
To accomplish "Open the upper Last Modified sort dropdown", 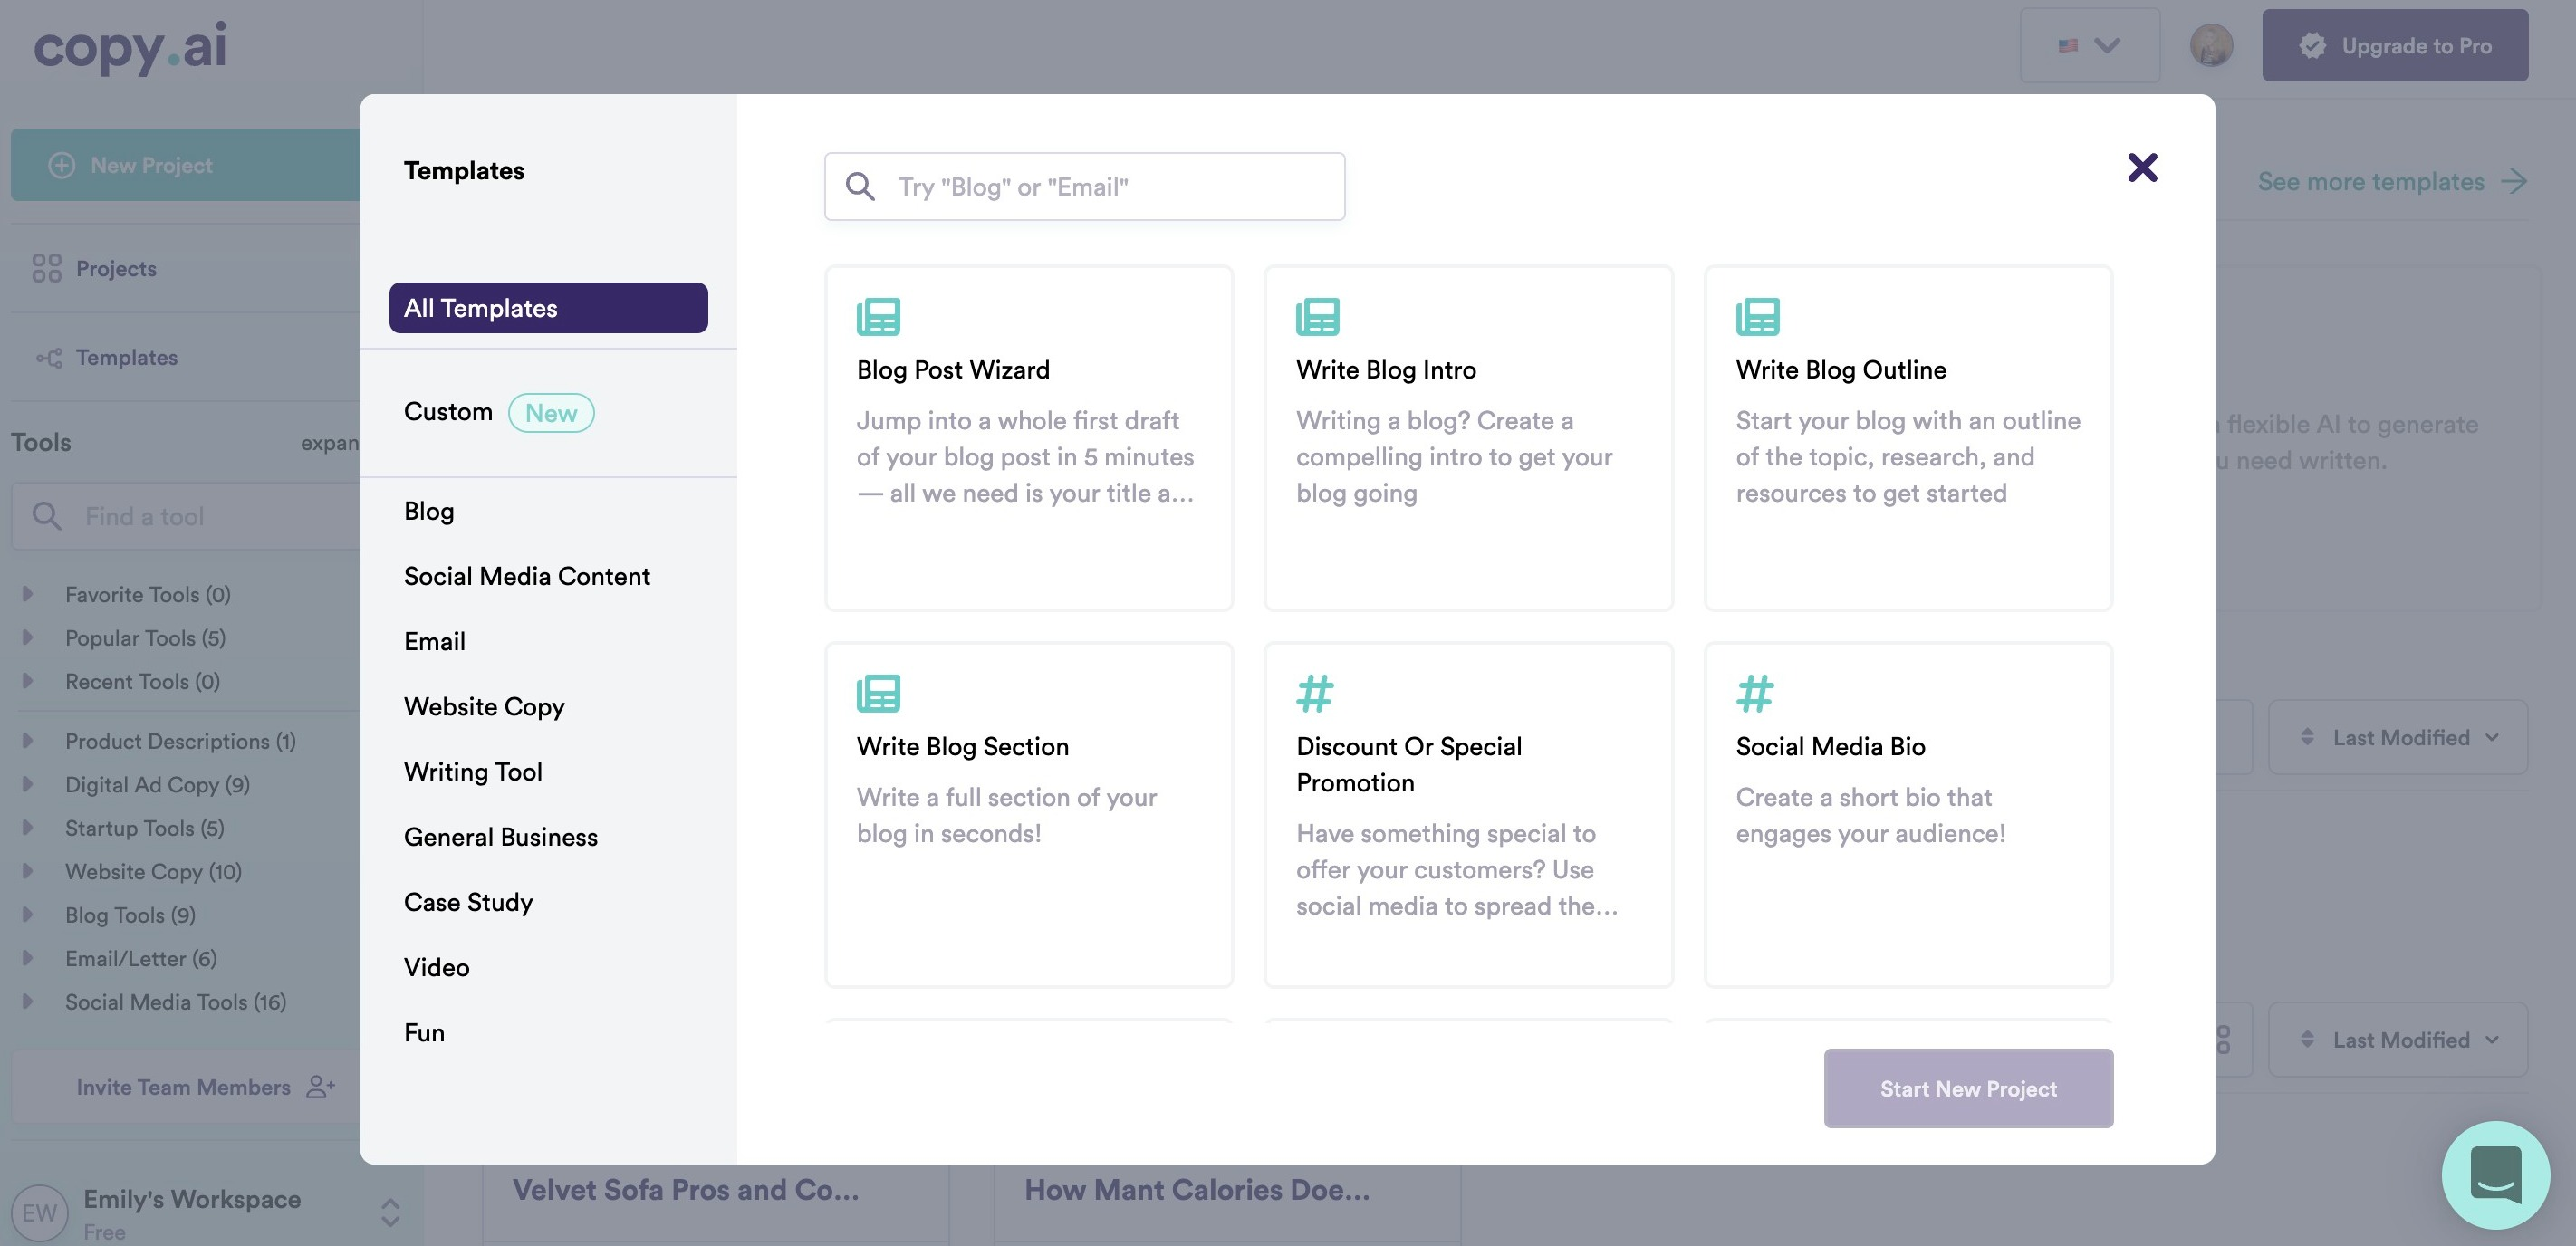I will point(2398,737).
